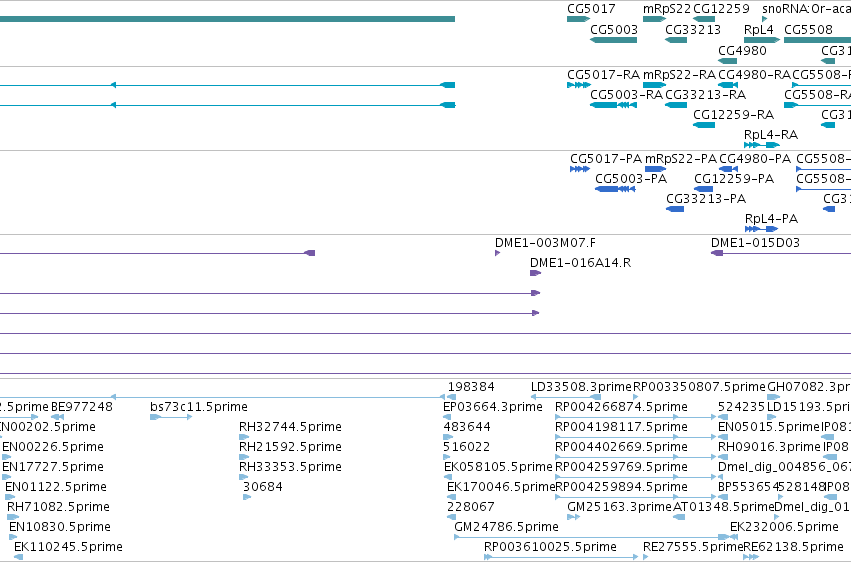This screenshot has width=851, height=562.
Task: Select the CG5003-PA CDS feature
Action: point(615,189)
